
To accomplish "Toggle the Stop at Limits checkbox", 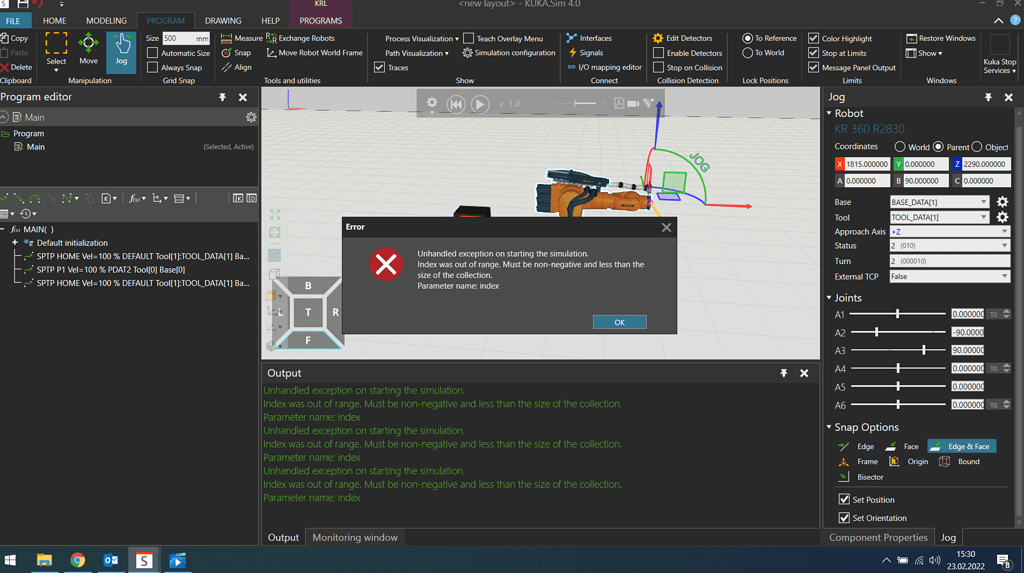I will (x=813, y=53).
